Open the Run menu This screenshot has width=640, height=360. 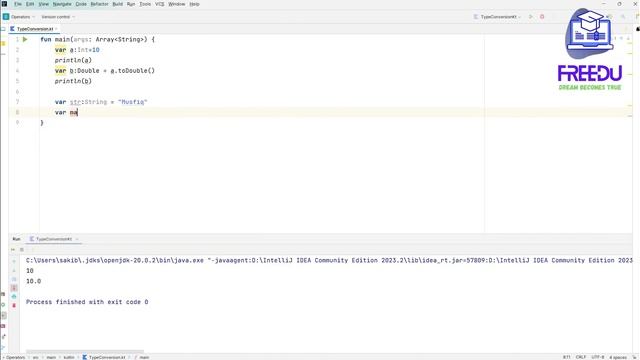131,4
